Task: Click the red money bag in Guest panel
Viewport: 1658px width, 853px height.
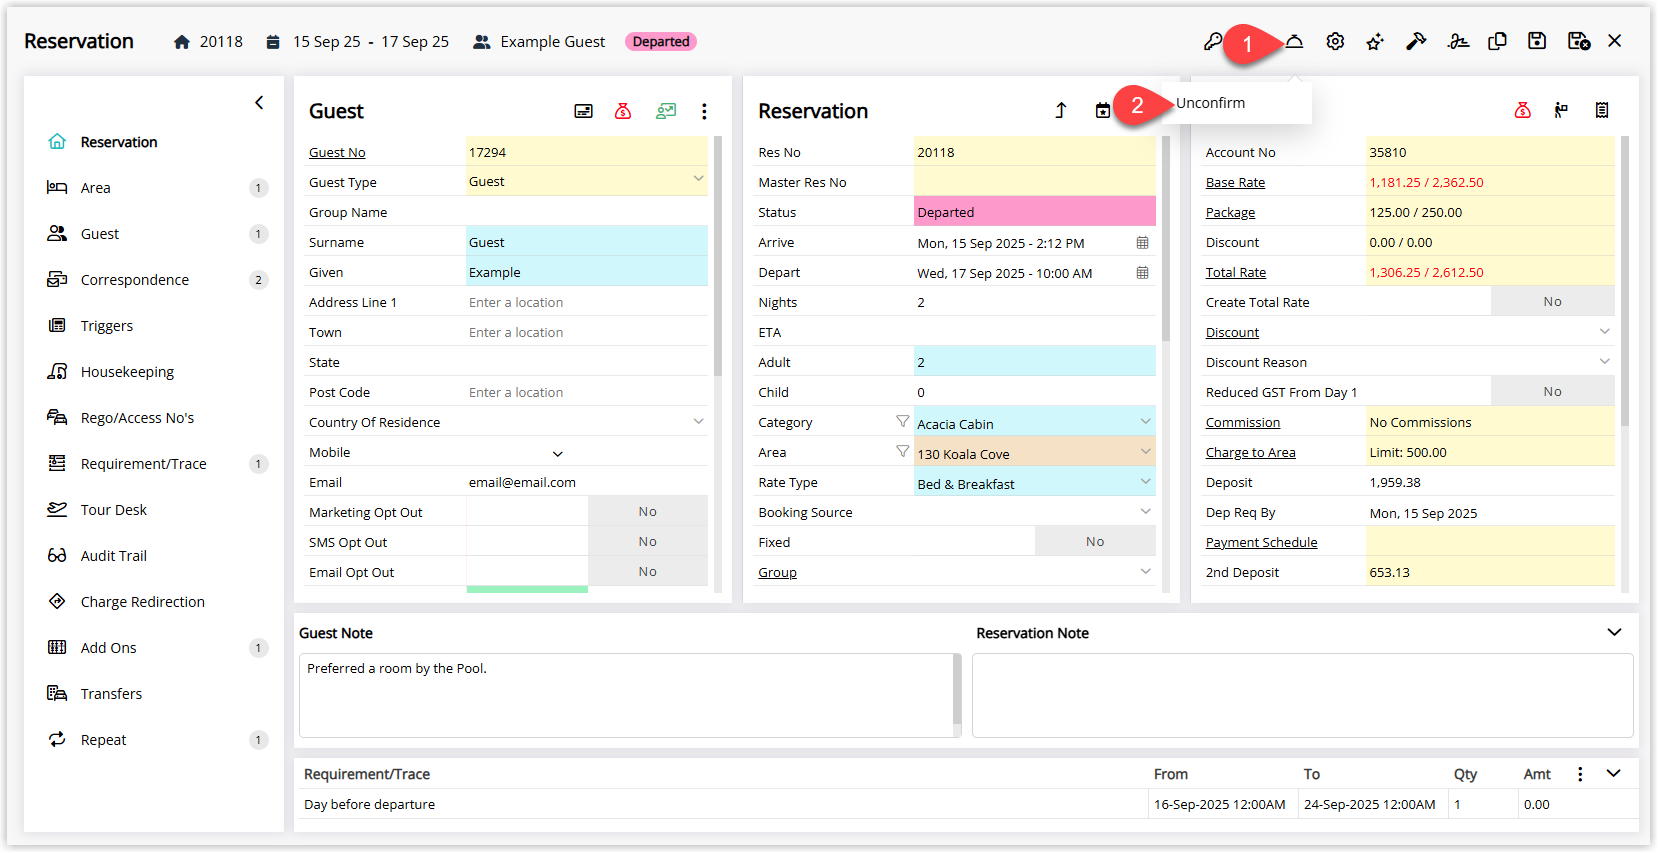Action: pyautogui.click(x=623, y=111)
